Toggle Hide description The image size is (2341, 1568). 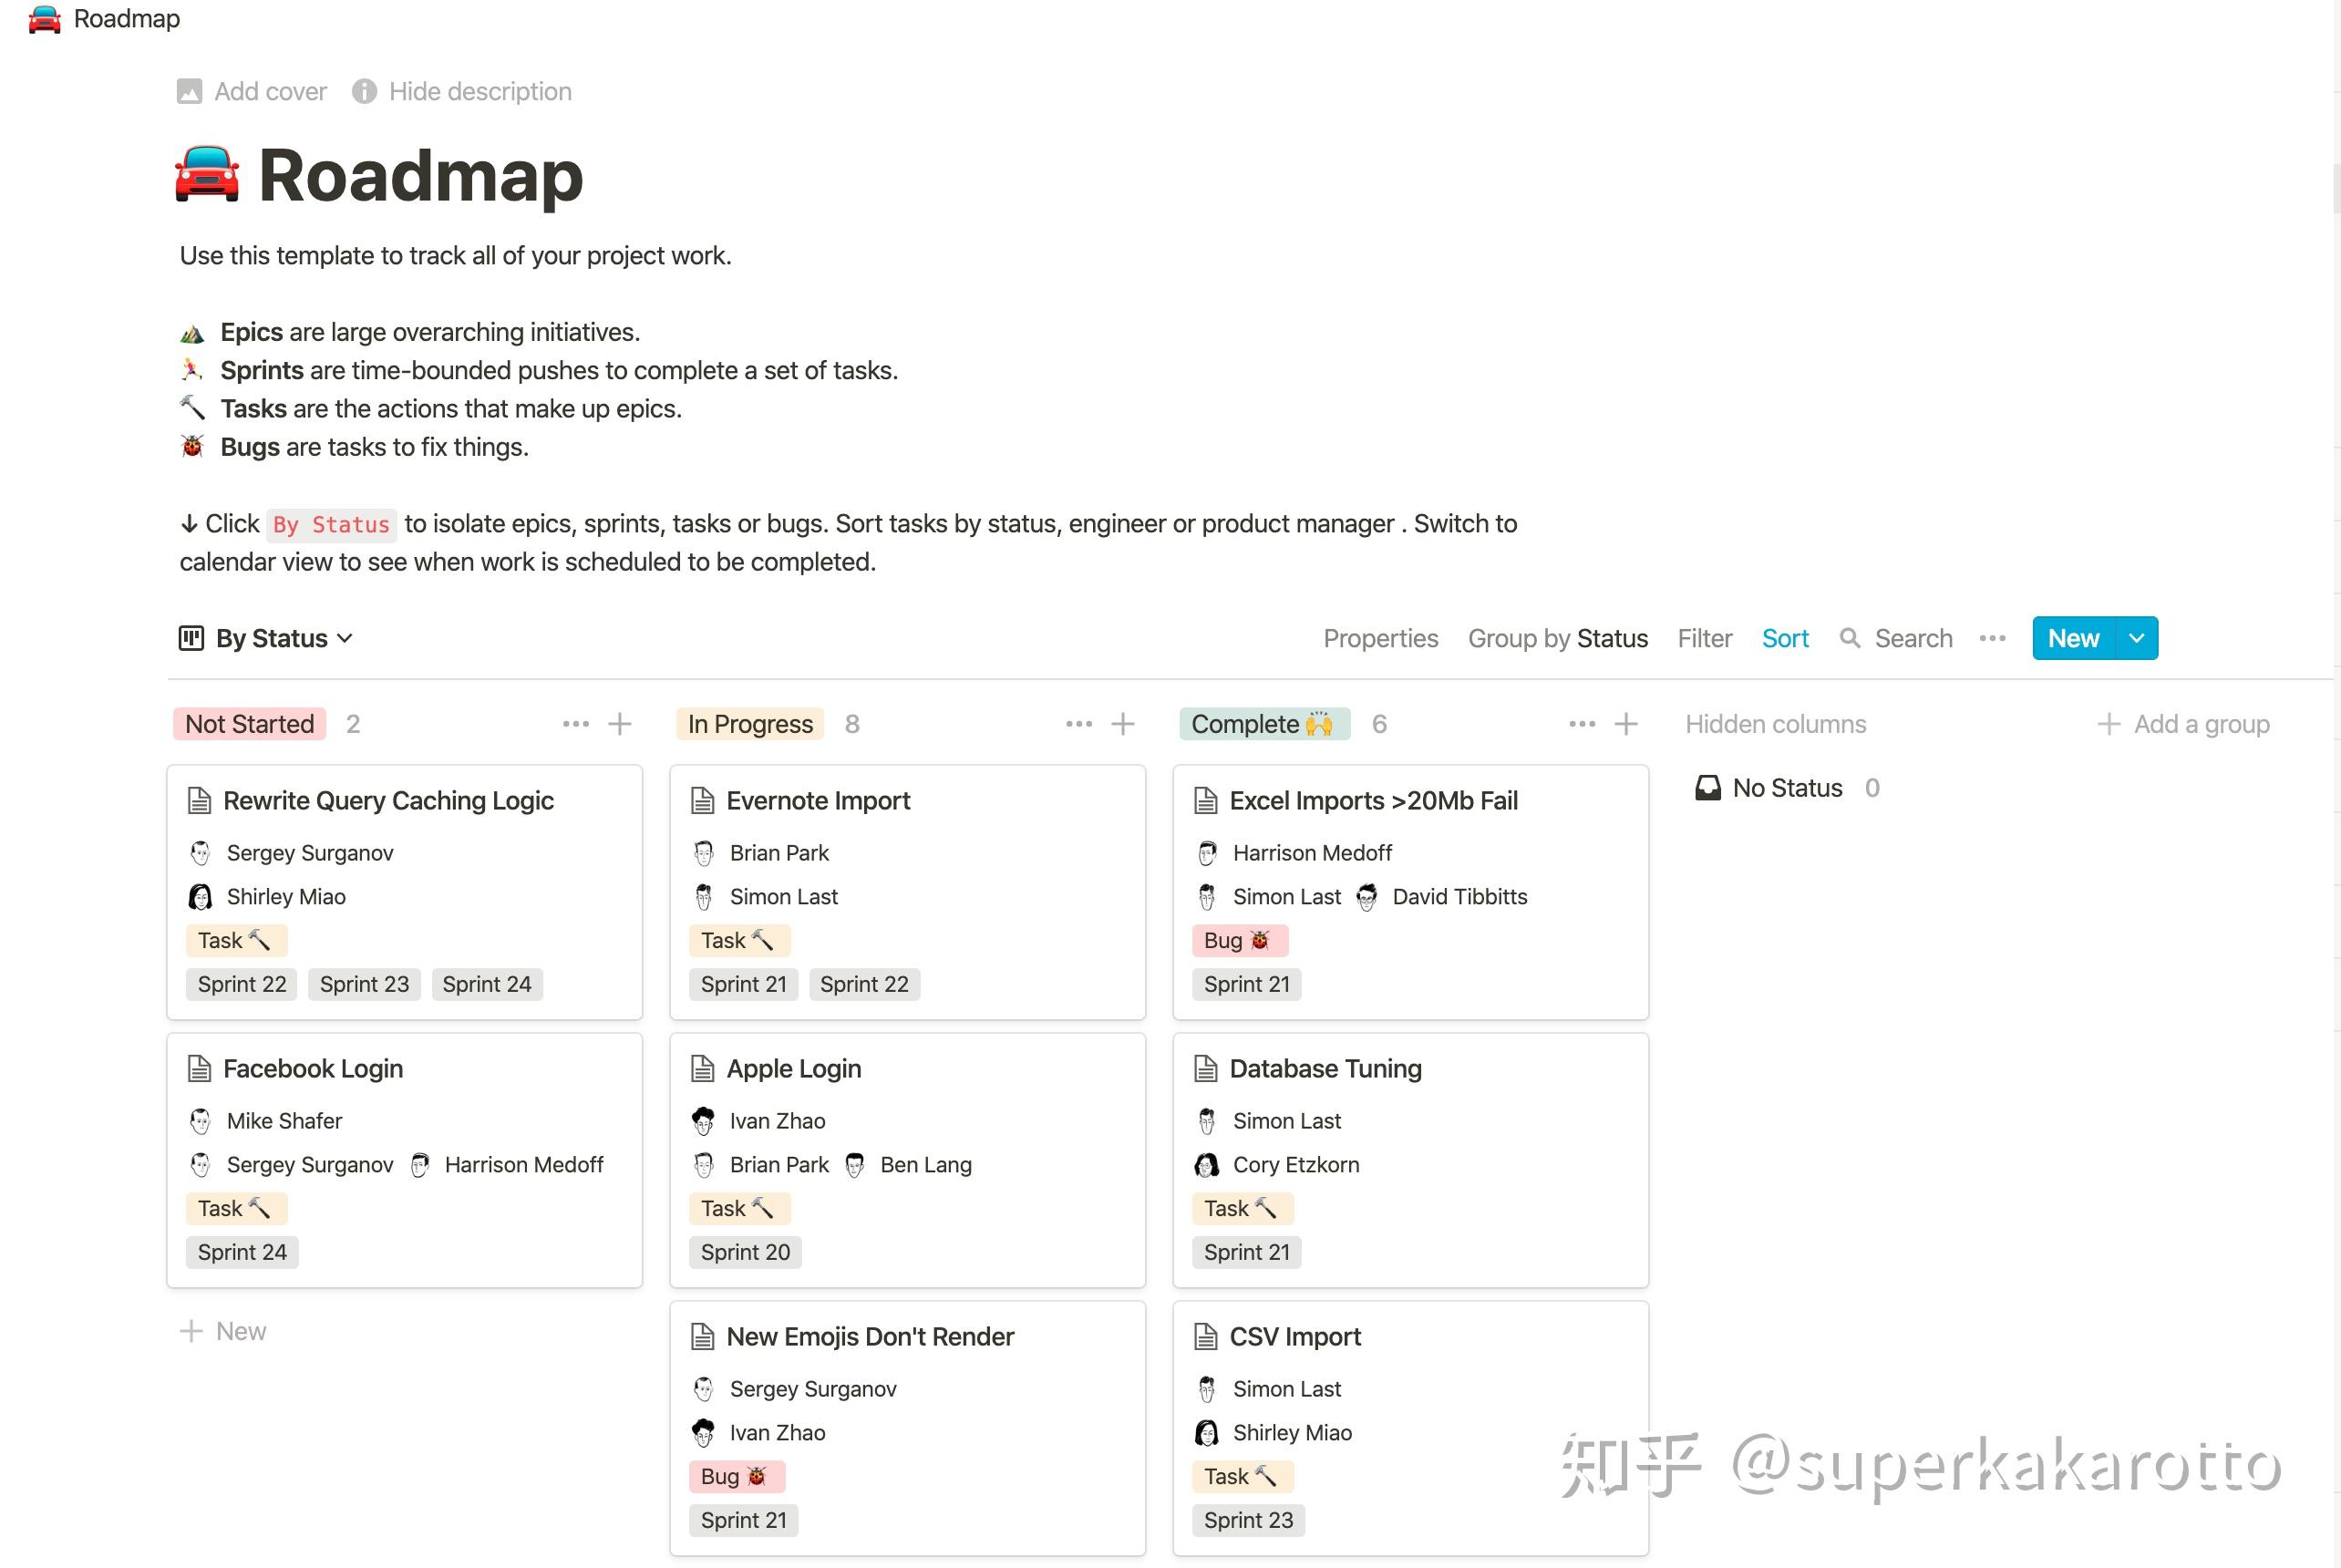click(x=462, y=92)
